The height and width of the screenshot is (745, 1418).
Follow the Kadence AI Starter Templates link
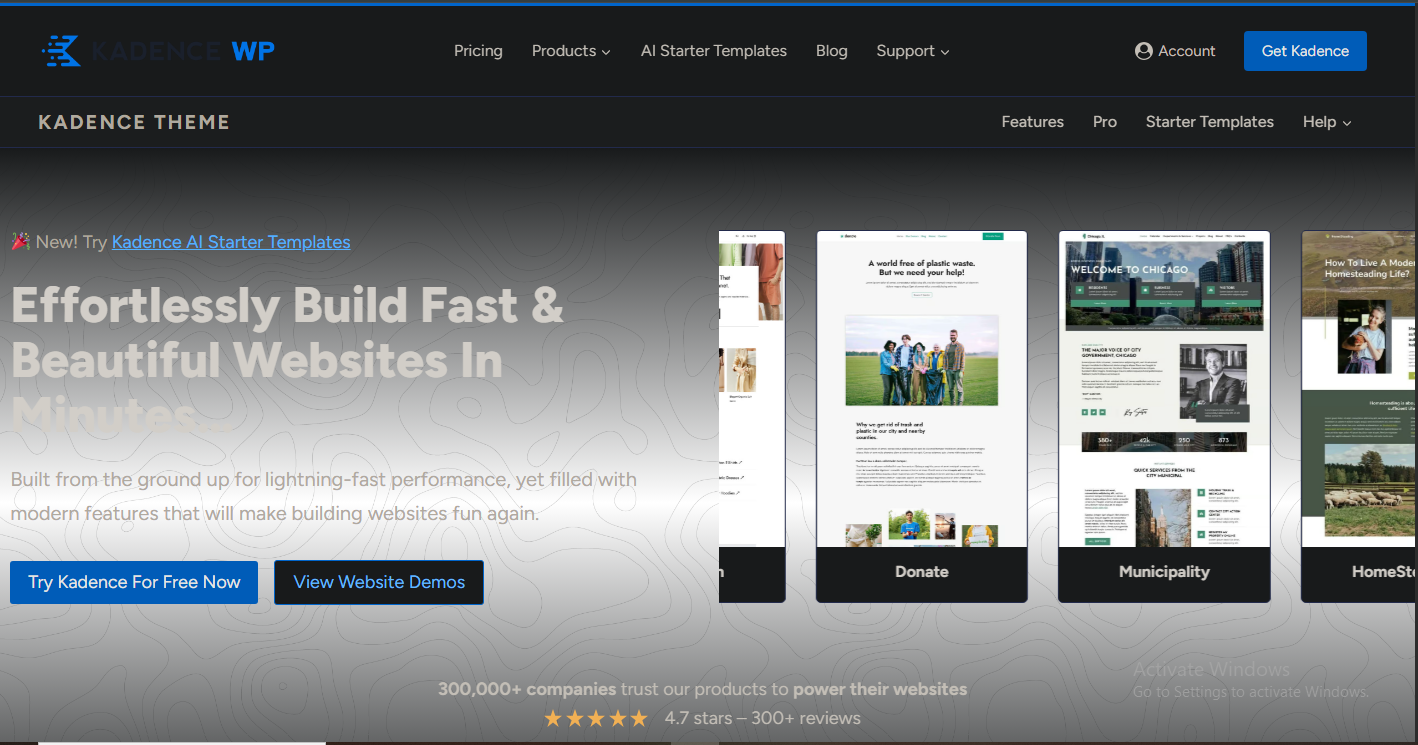pyautogui.click(x=231, y=242)
